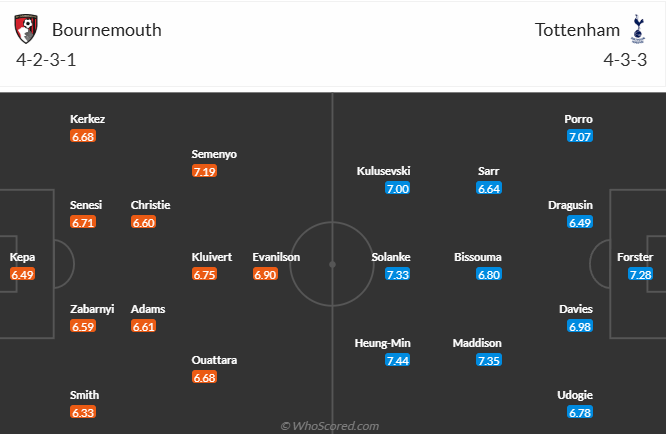
Task: Click the Bournemouth club crest
Action: point(27,29)
